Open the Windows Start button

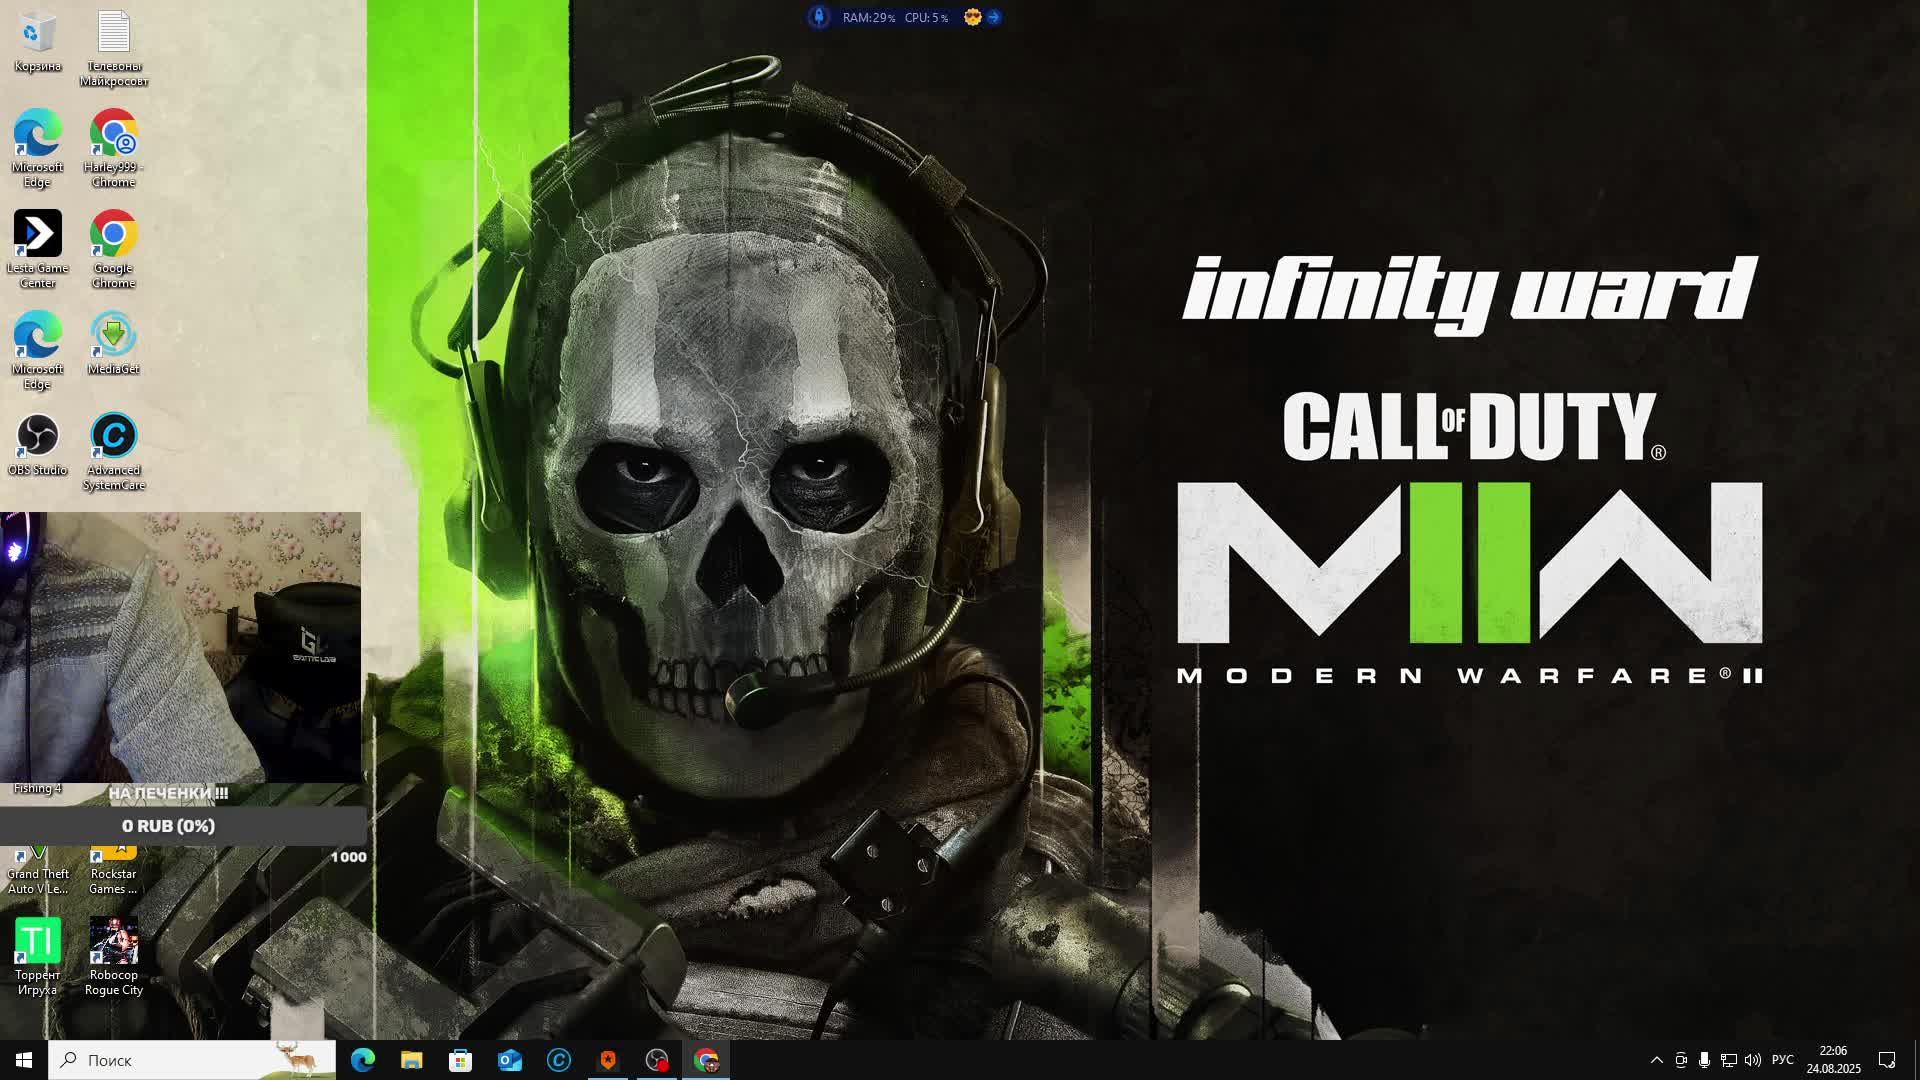click(24, 1060)
